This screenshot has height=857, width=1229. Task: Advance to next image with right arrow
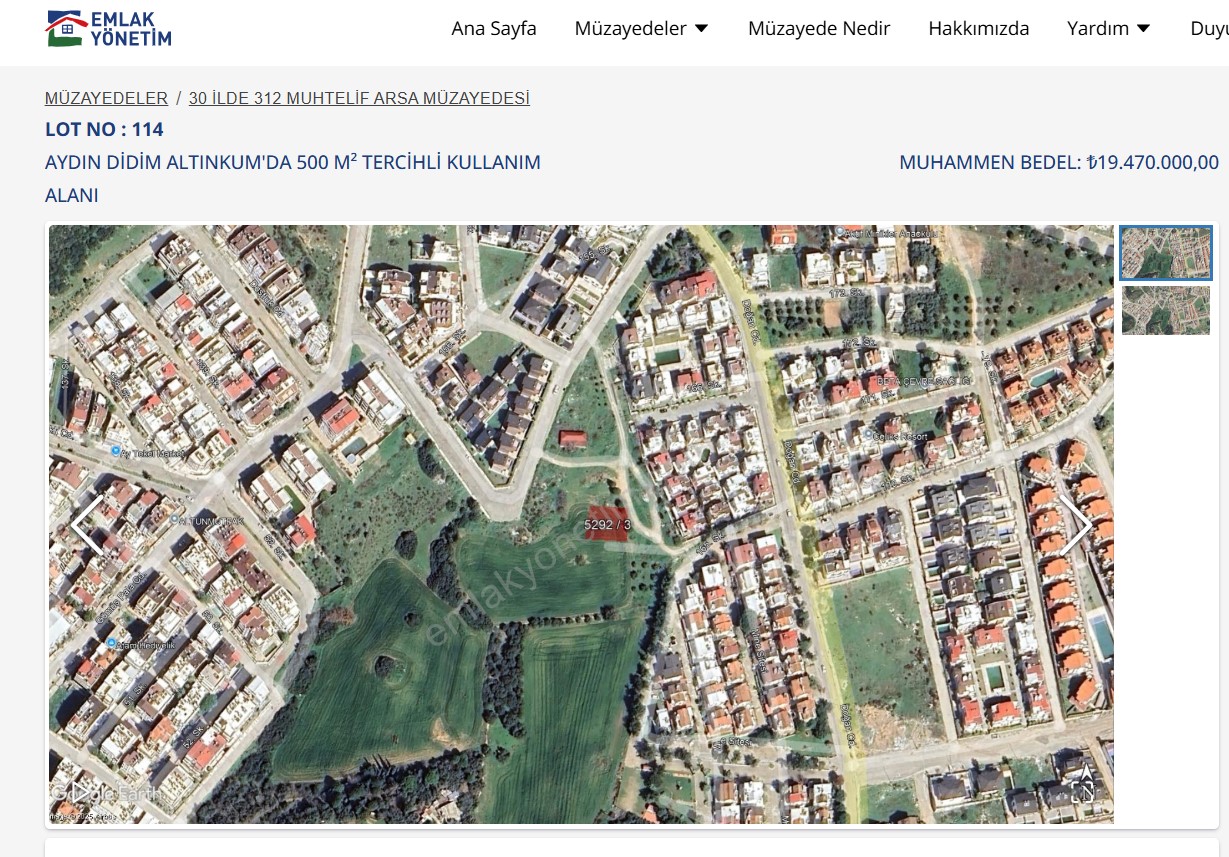(1076, 525)
